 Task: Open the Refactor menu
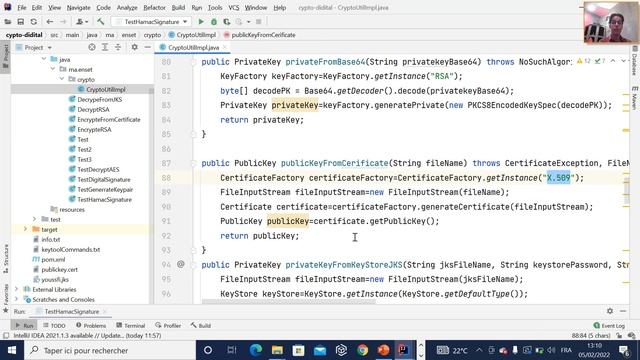coord(154,7)
